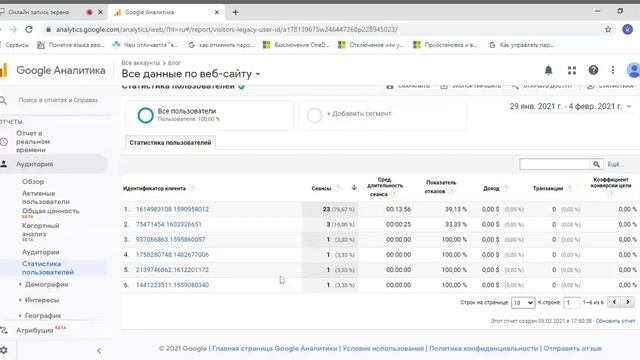Open client ID 1614983108.1590958012
Viewport: 640px width, 360px height.
(172, 209)
